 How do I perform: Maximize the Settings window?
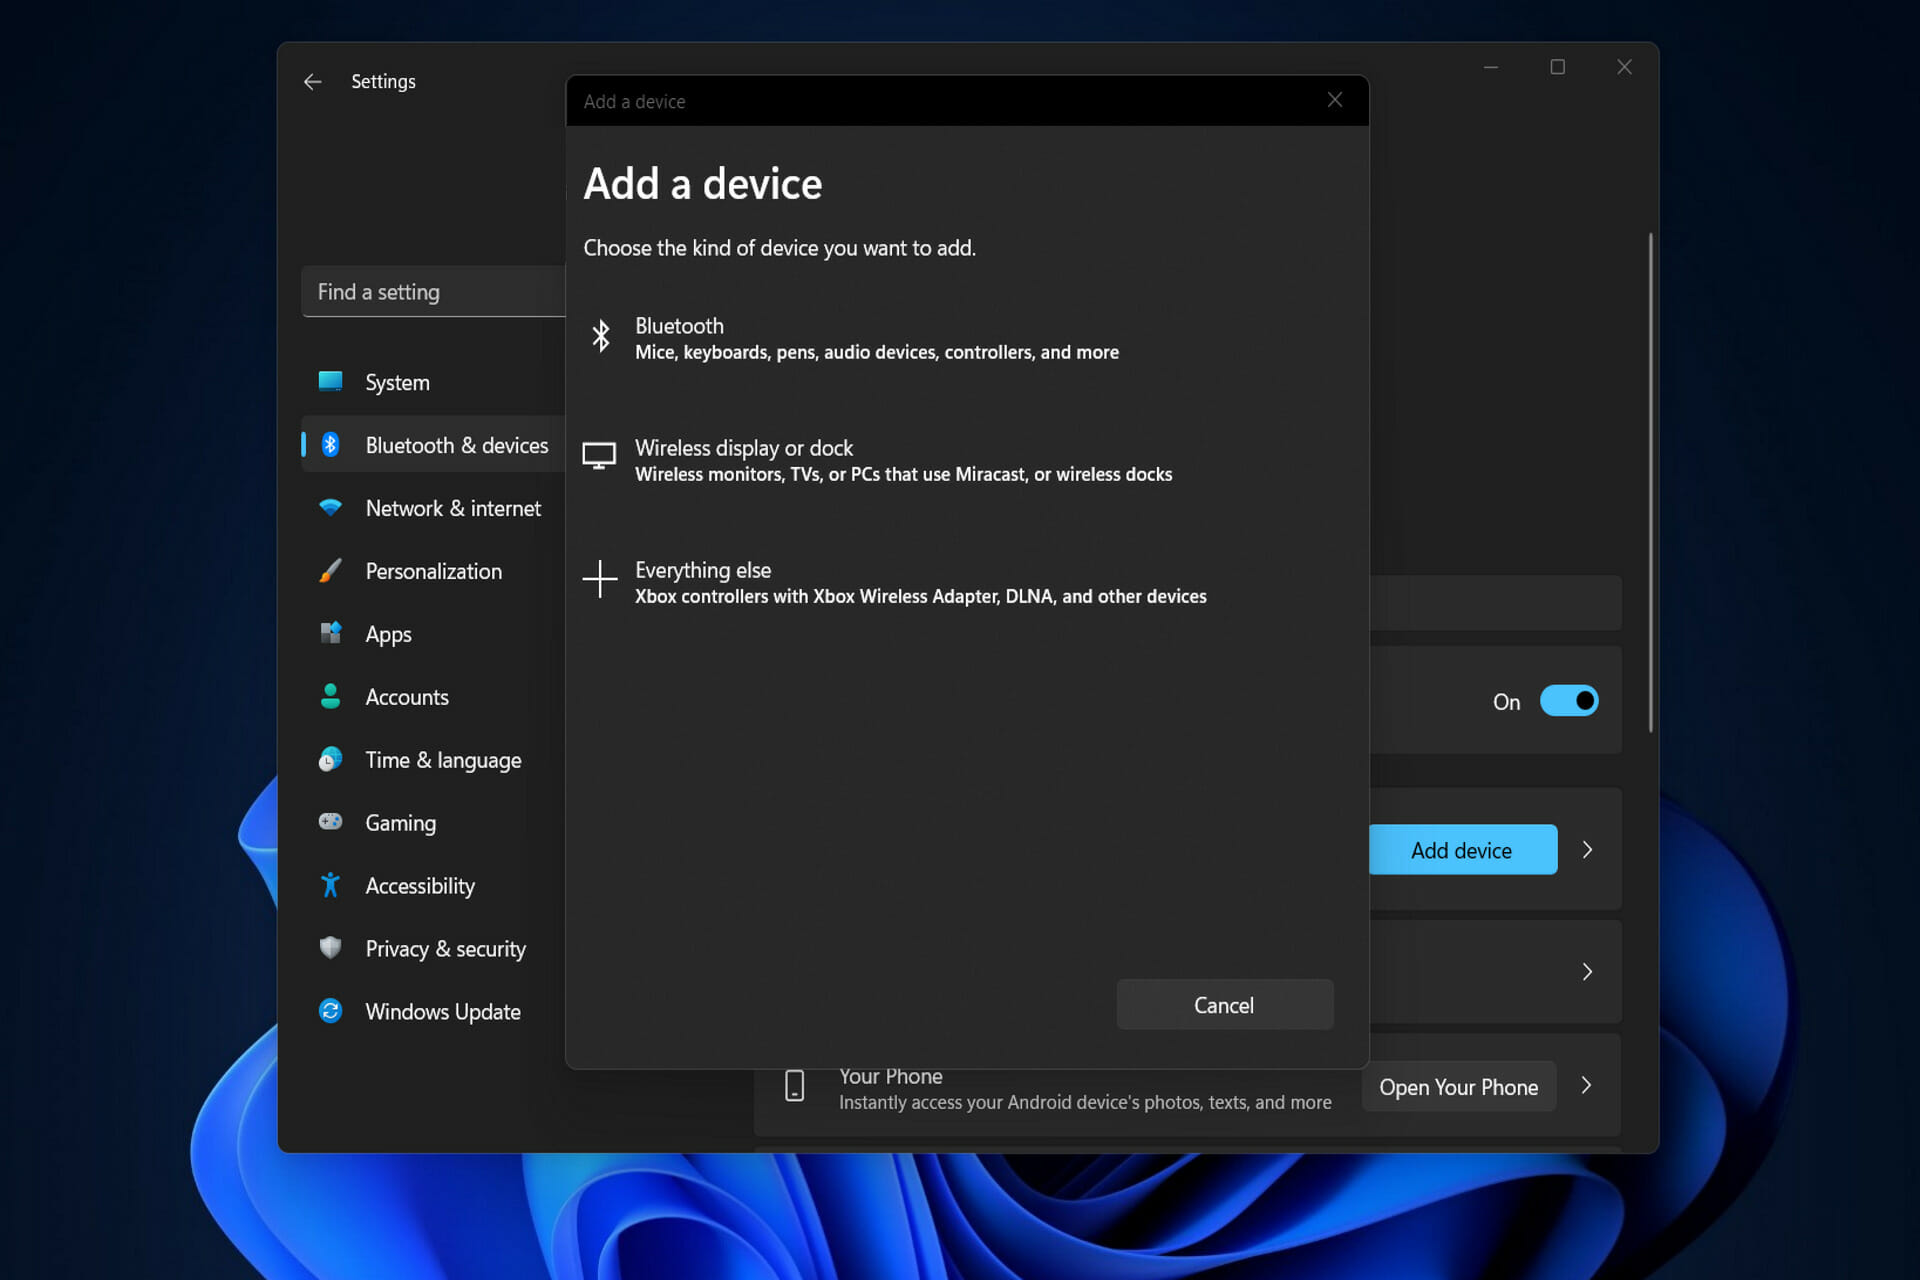tap(1558, 67)
